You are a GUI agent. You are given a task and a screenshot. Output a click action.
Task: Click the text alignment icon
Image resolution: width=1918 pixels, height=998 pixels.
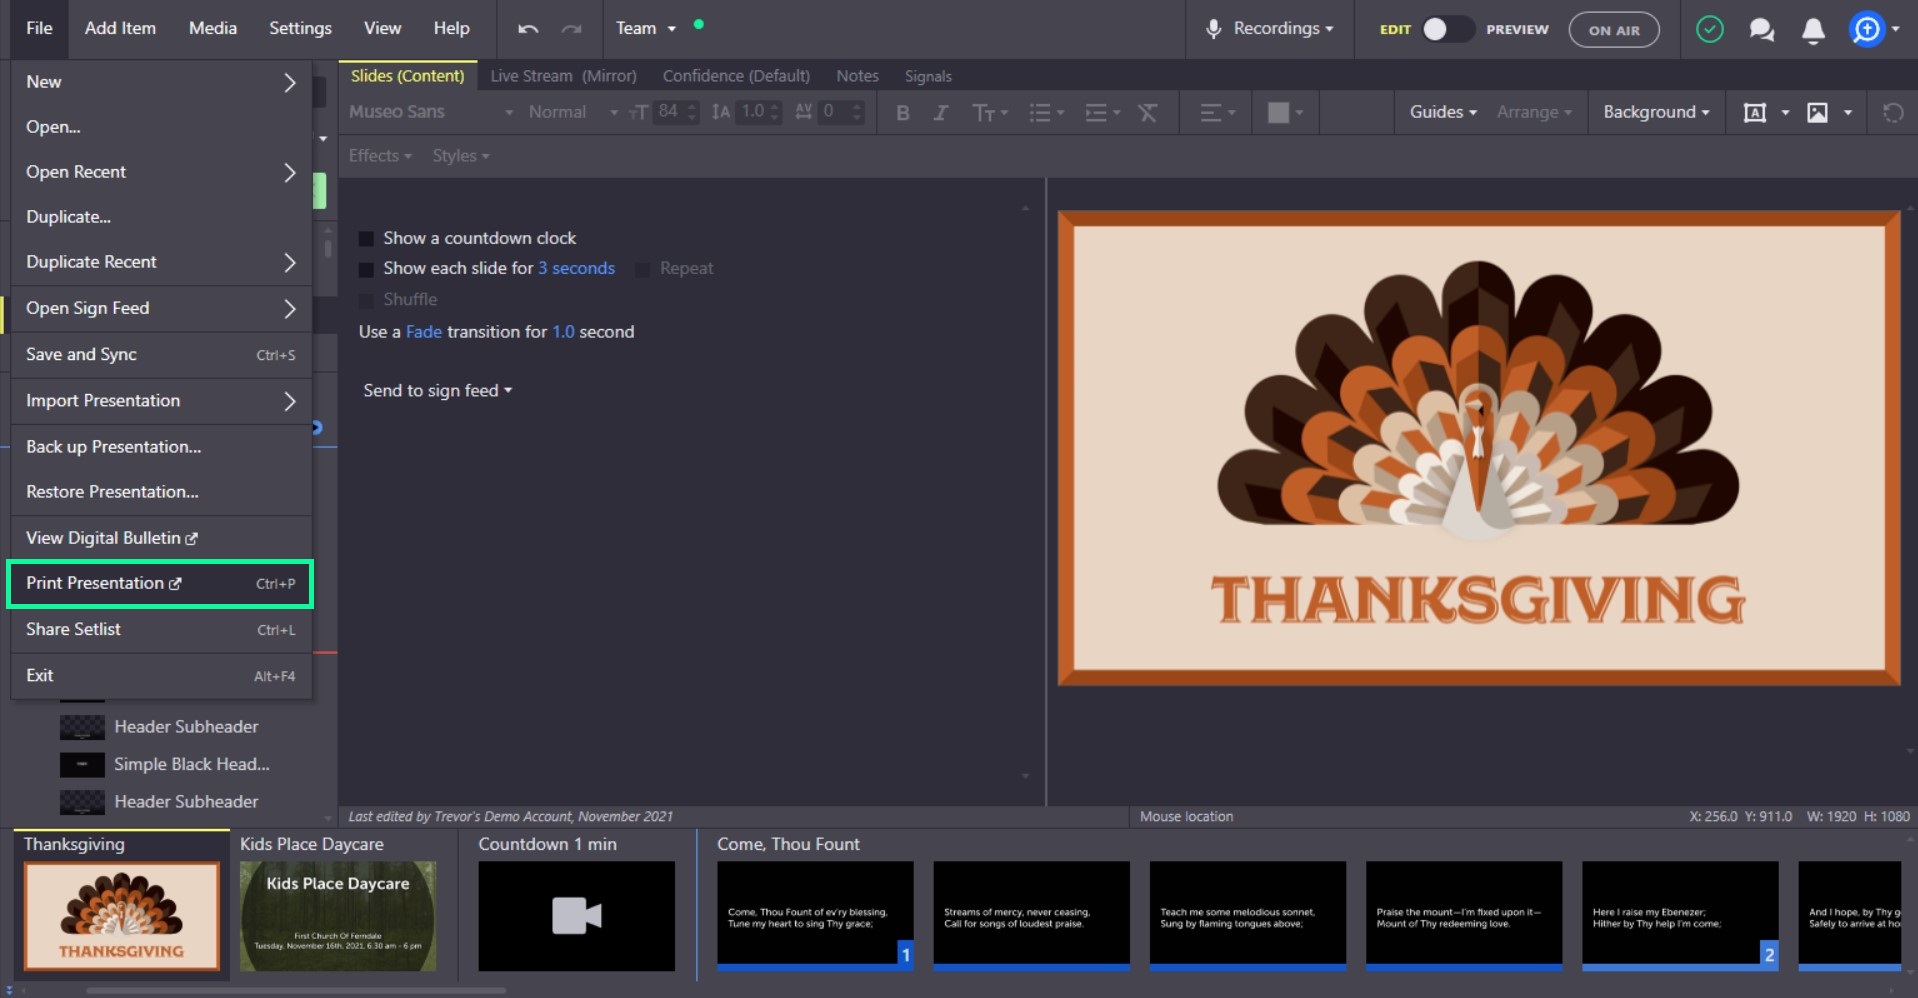pos(1211,113)
